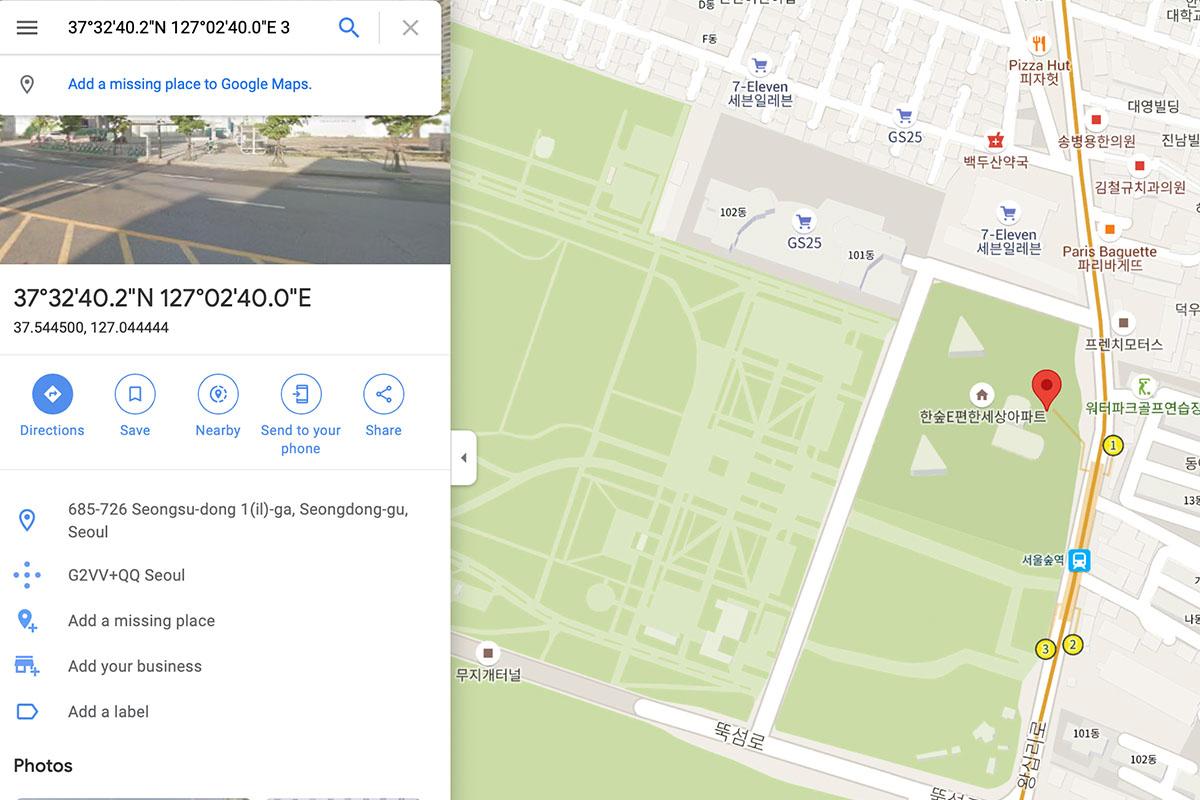1200x800 pixels.
Task: Select Add a label
Action: click(x=225, y=712)
